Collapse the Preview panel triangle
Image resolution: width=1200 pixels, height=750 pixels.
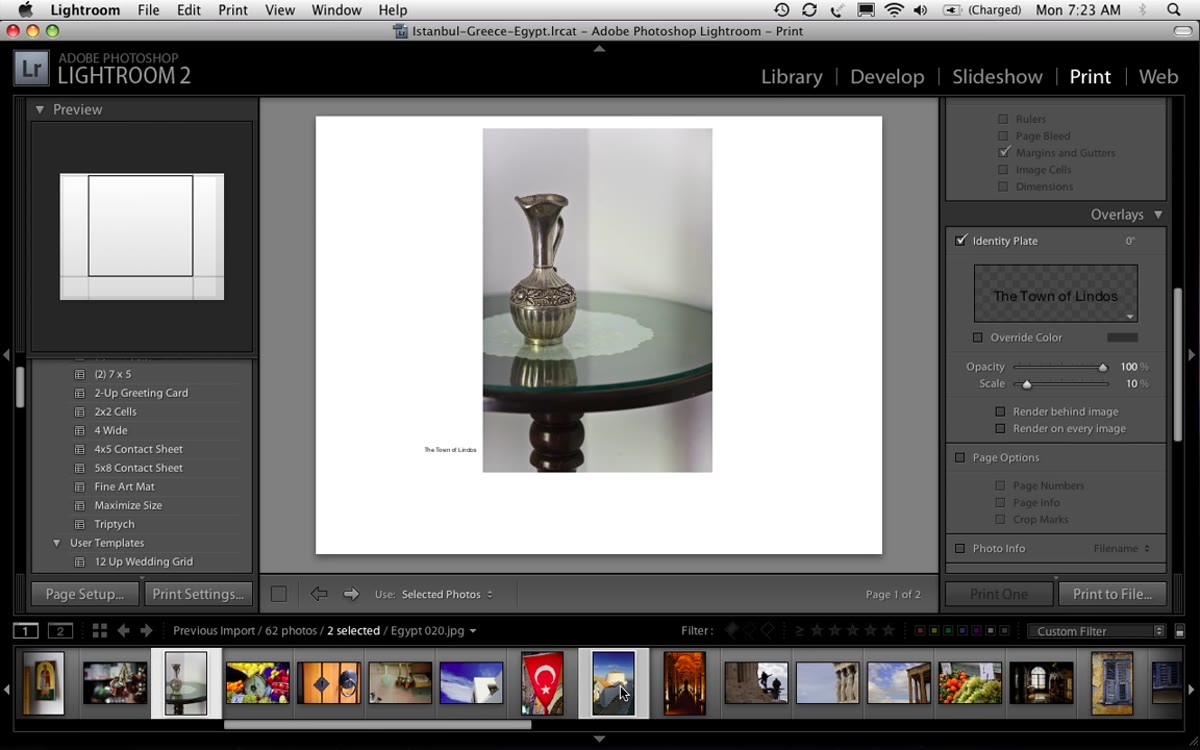(40, 110)
